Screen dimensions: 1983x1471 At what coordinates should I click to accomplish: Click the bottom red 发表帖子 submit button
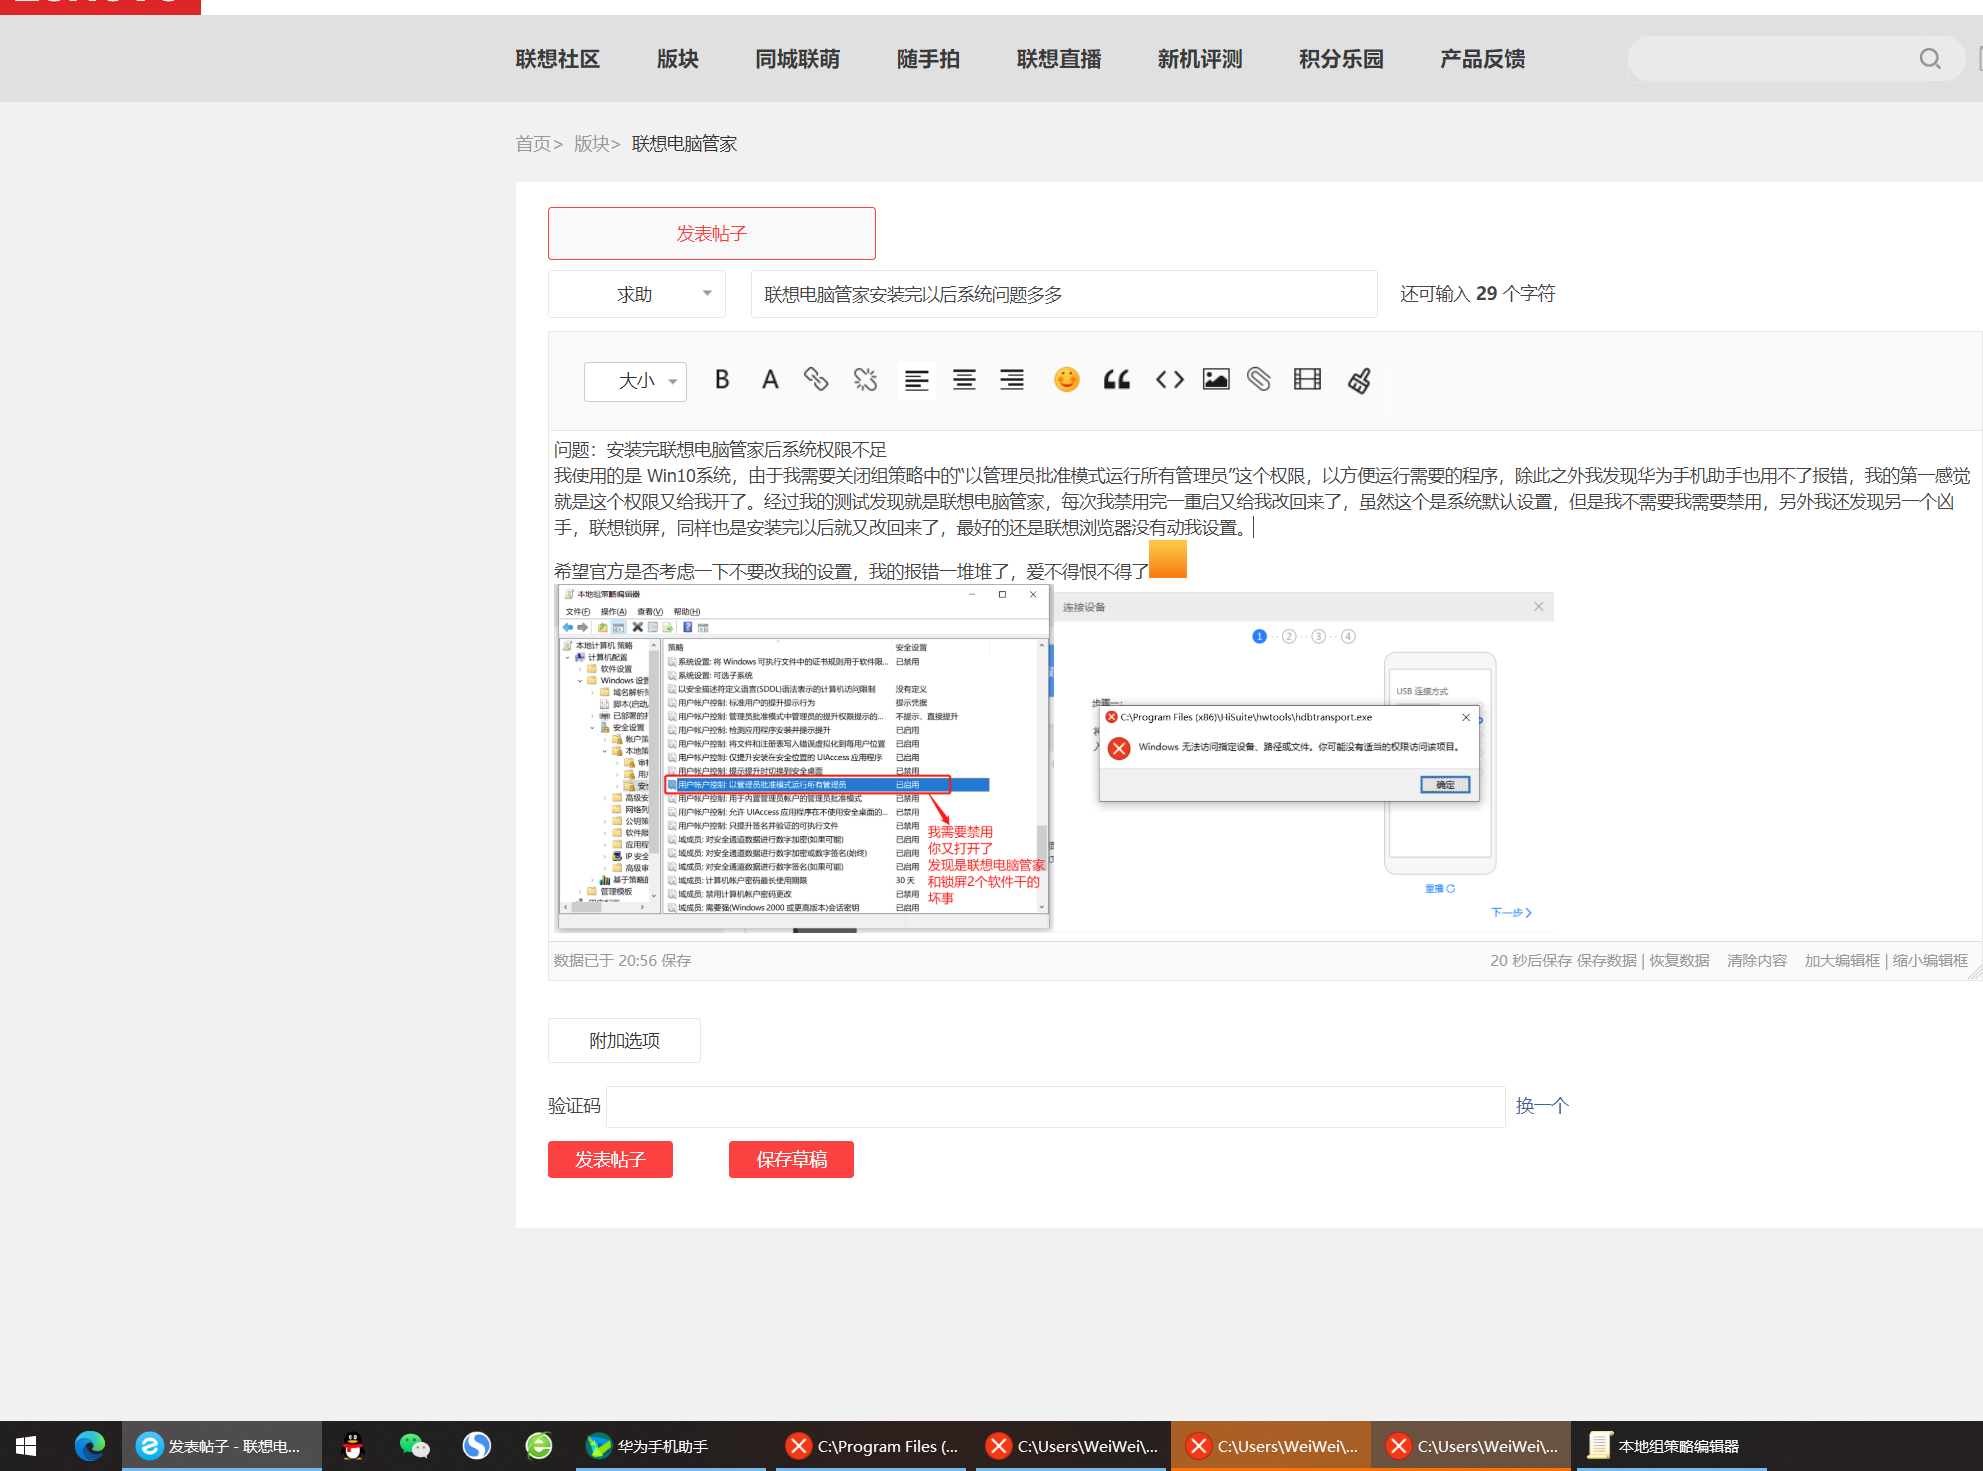[x=610, y=1159]
